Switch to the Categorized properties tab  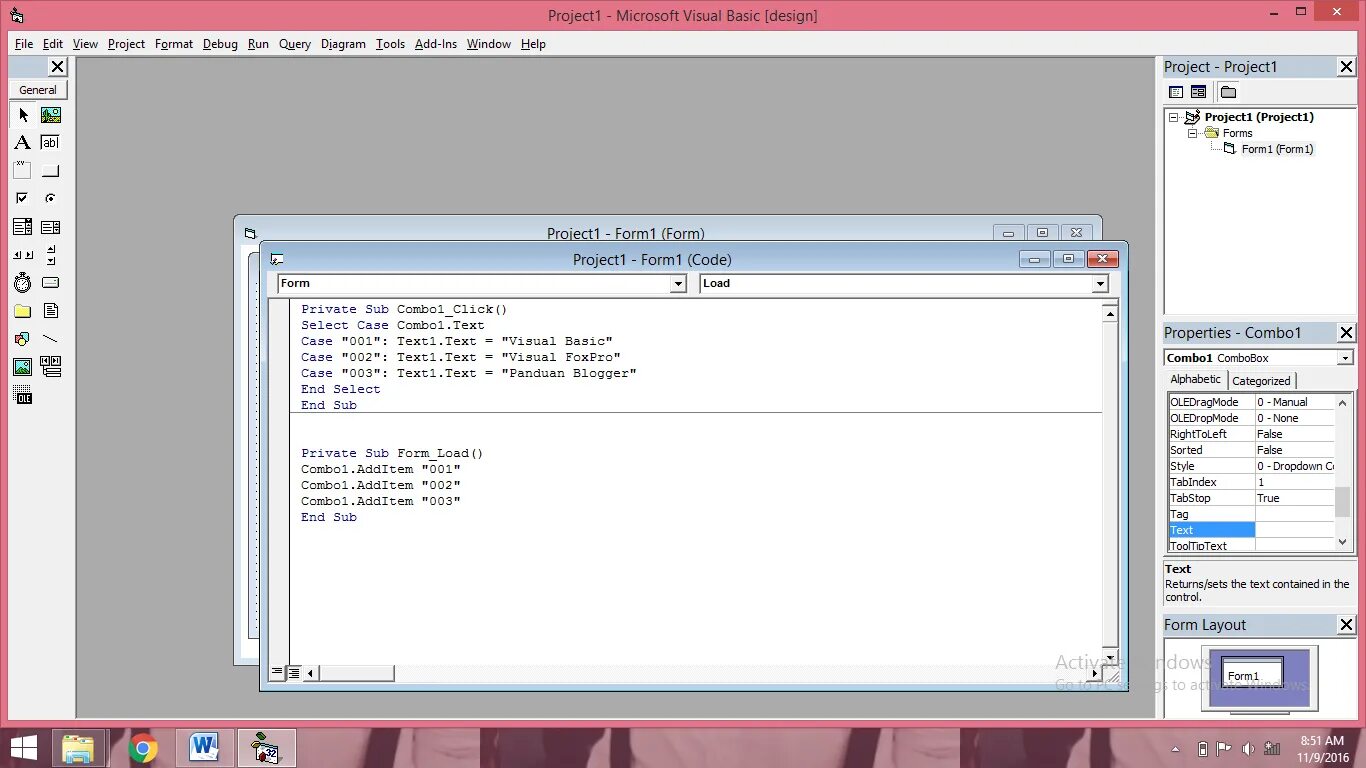(1261, 381)
